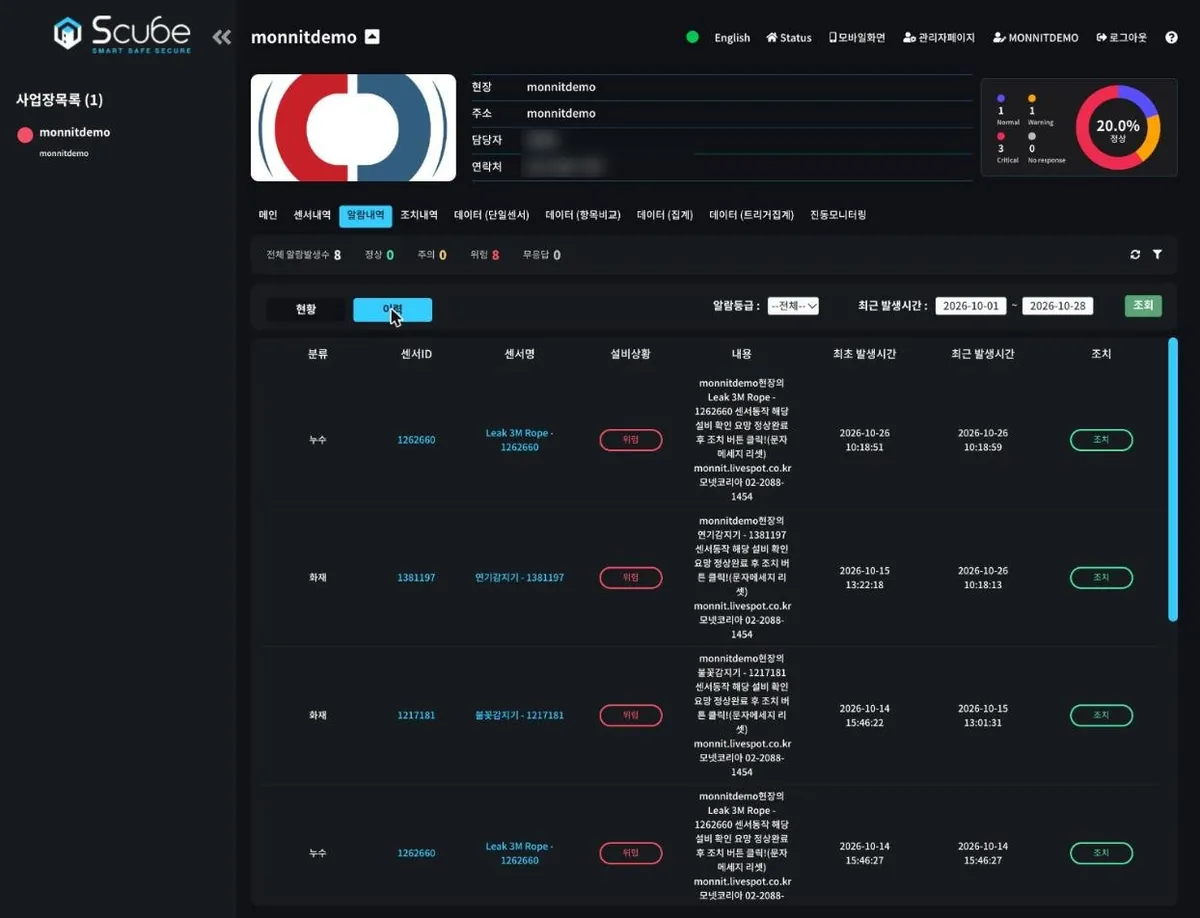Open the 진동모니터링 tab
Screen dimensions: 1200x918
click(x=838, y=215)
